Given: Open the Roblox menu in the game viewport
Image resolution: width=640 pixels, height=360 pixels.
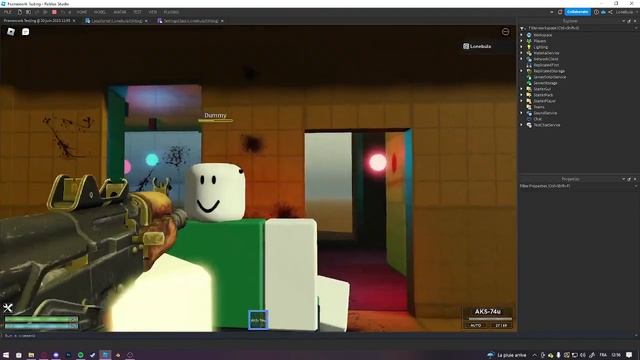Looking at the screenshot, I should pos(11,31).
